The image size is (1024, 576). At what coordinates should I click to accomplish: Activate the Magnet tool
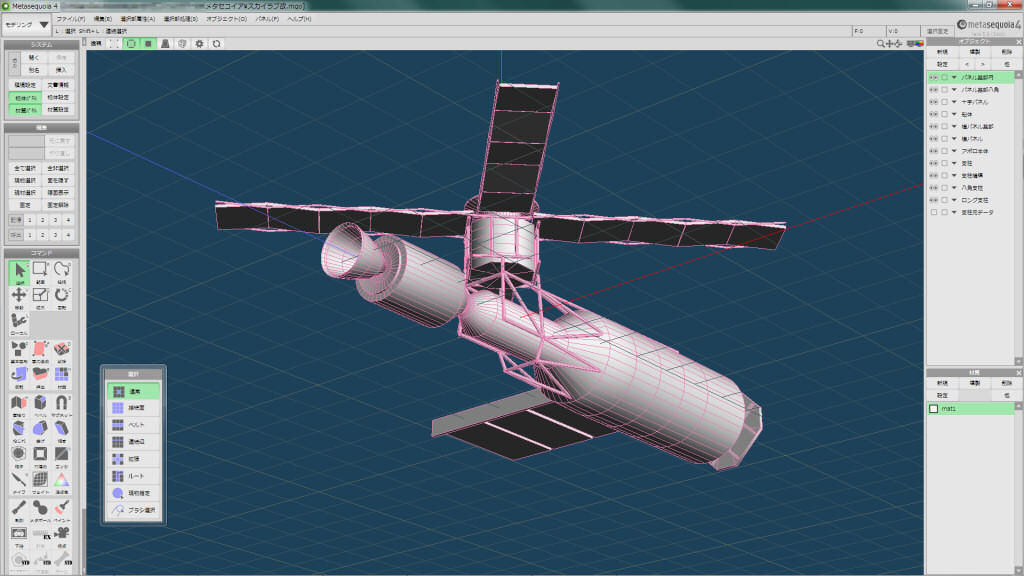coord(61,404)
